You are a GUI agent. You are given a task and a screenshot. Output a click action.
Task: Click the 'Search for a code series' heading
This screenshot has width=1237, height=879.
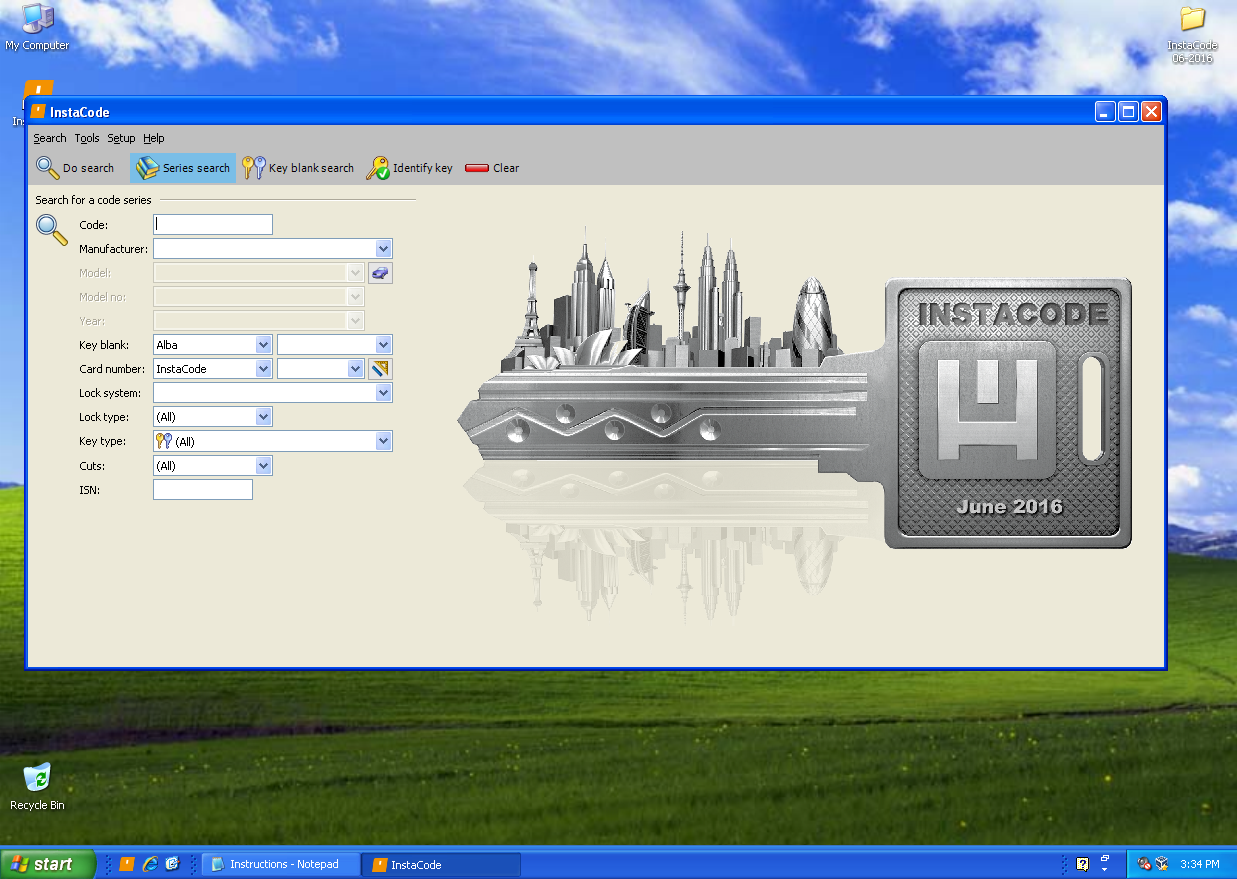click(x=93, y=200)
